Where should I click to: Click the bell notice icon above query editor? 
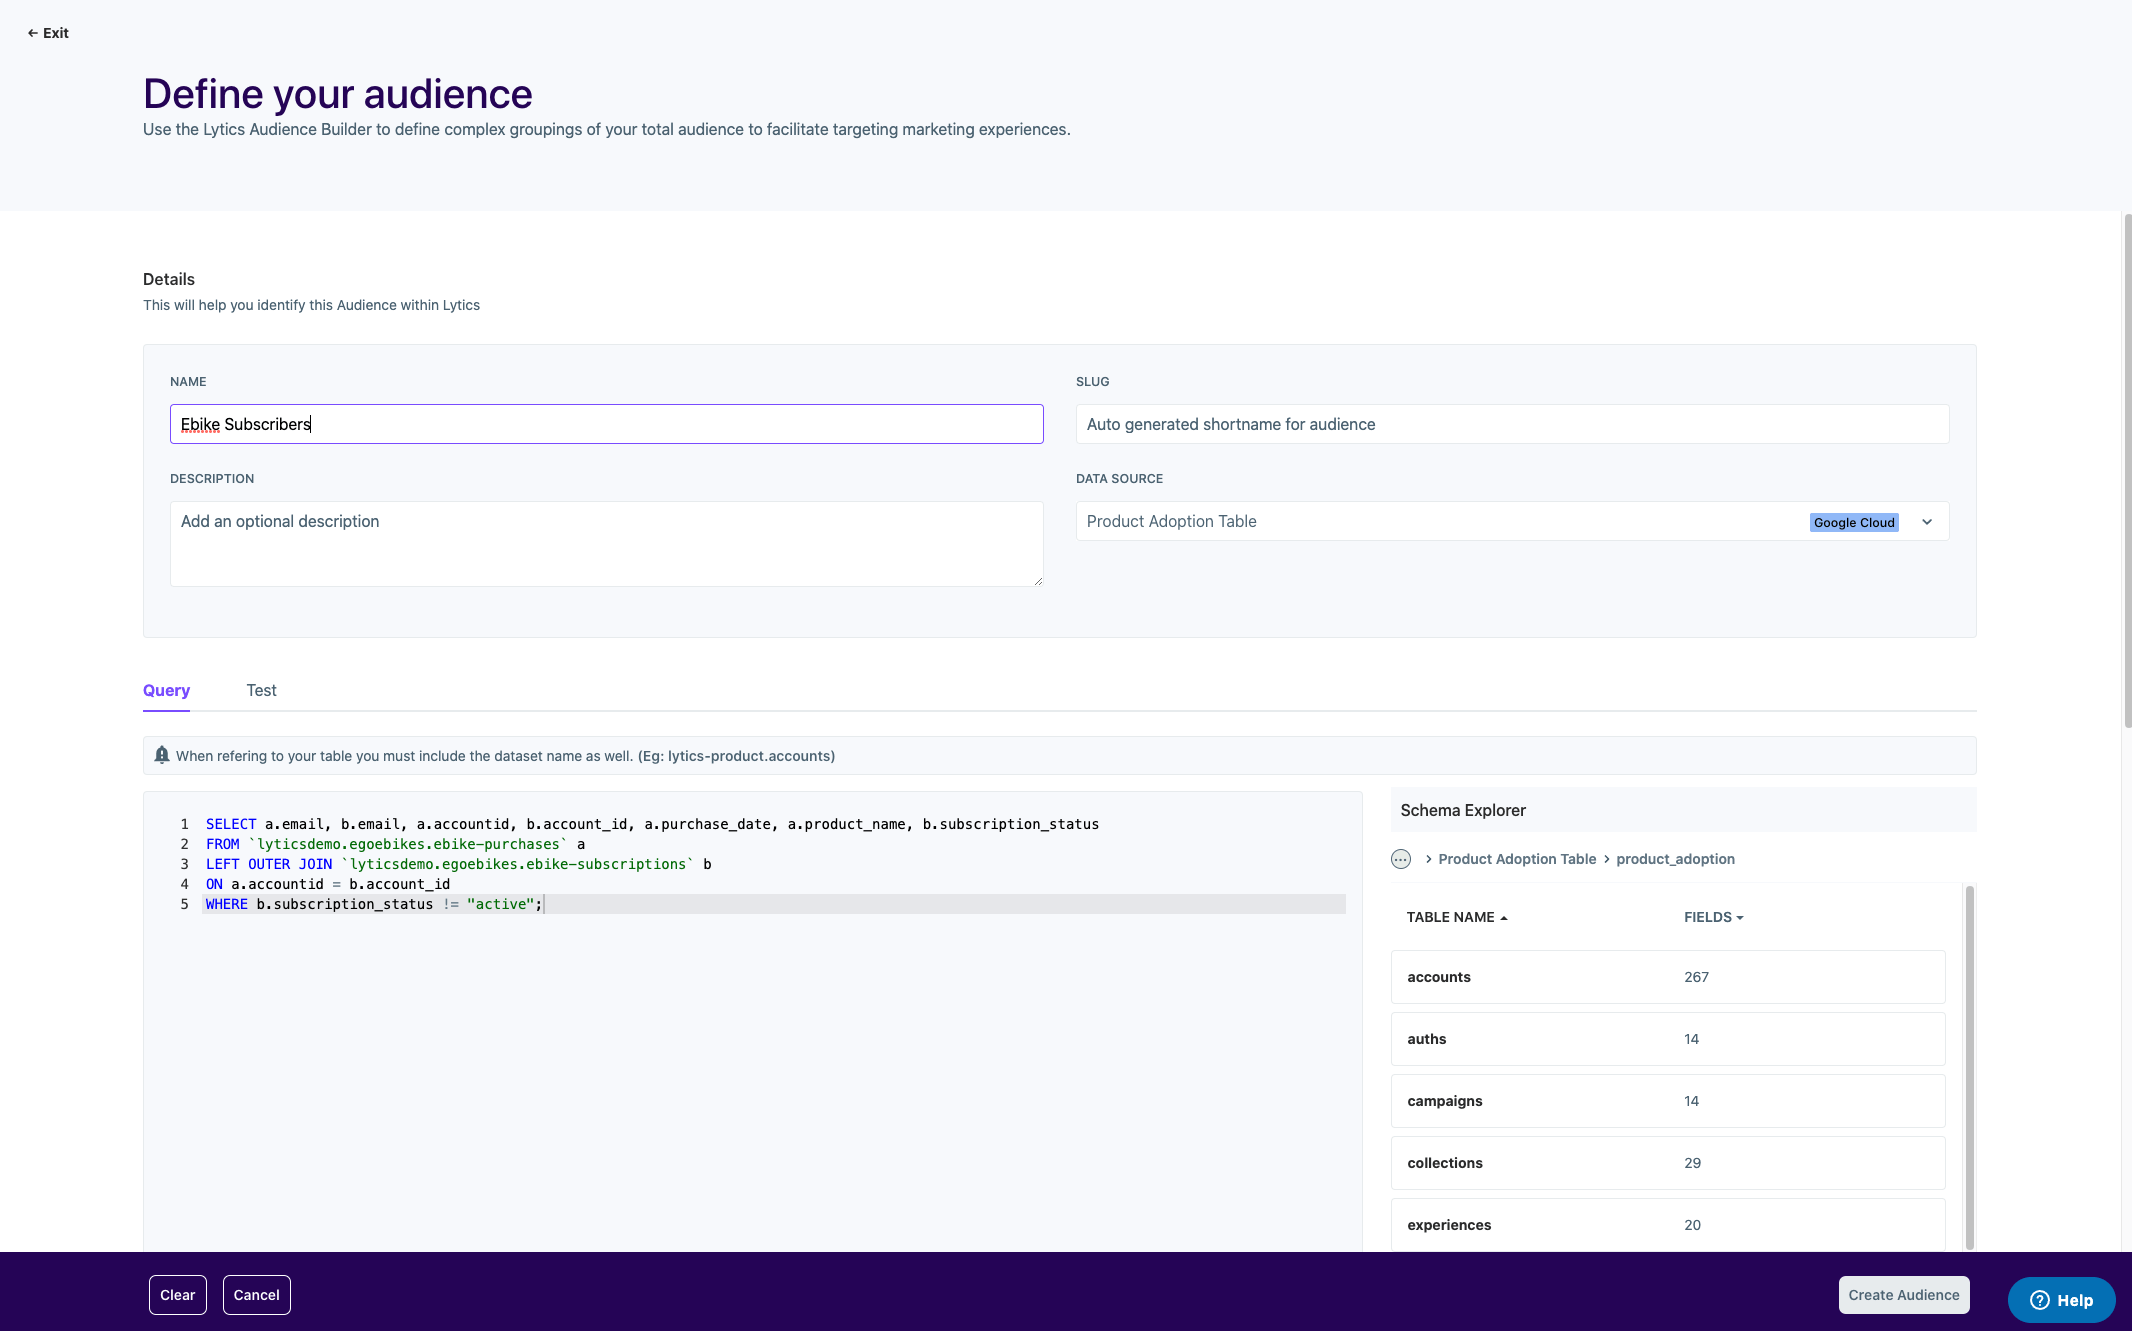coord(162,755)
